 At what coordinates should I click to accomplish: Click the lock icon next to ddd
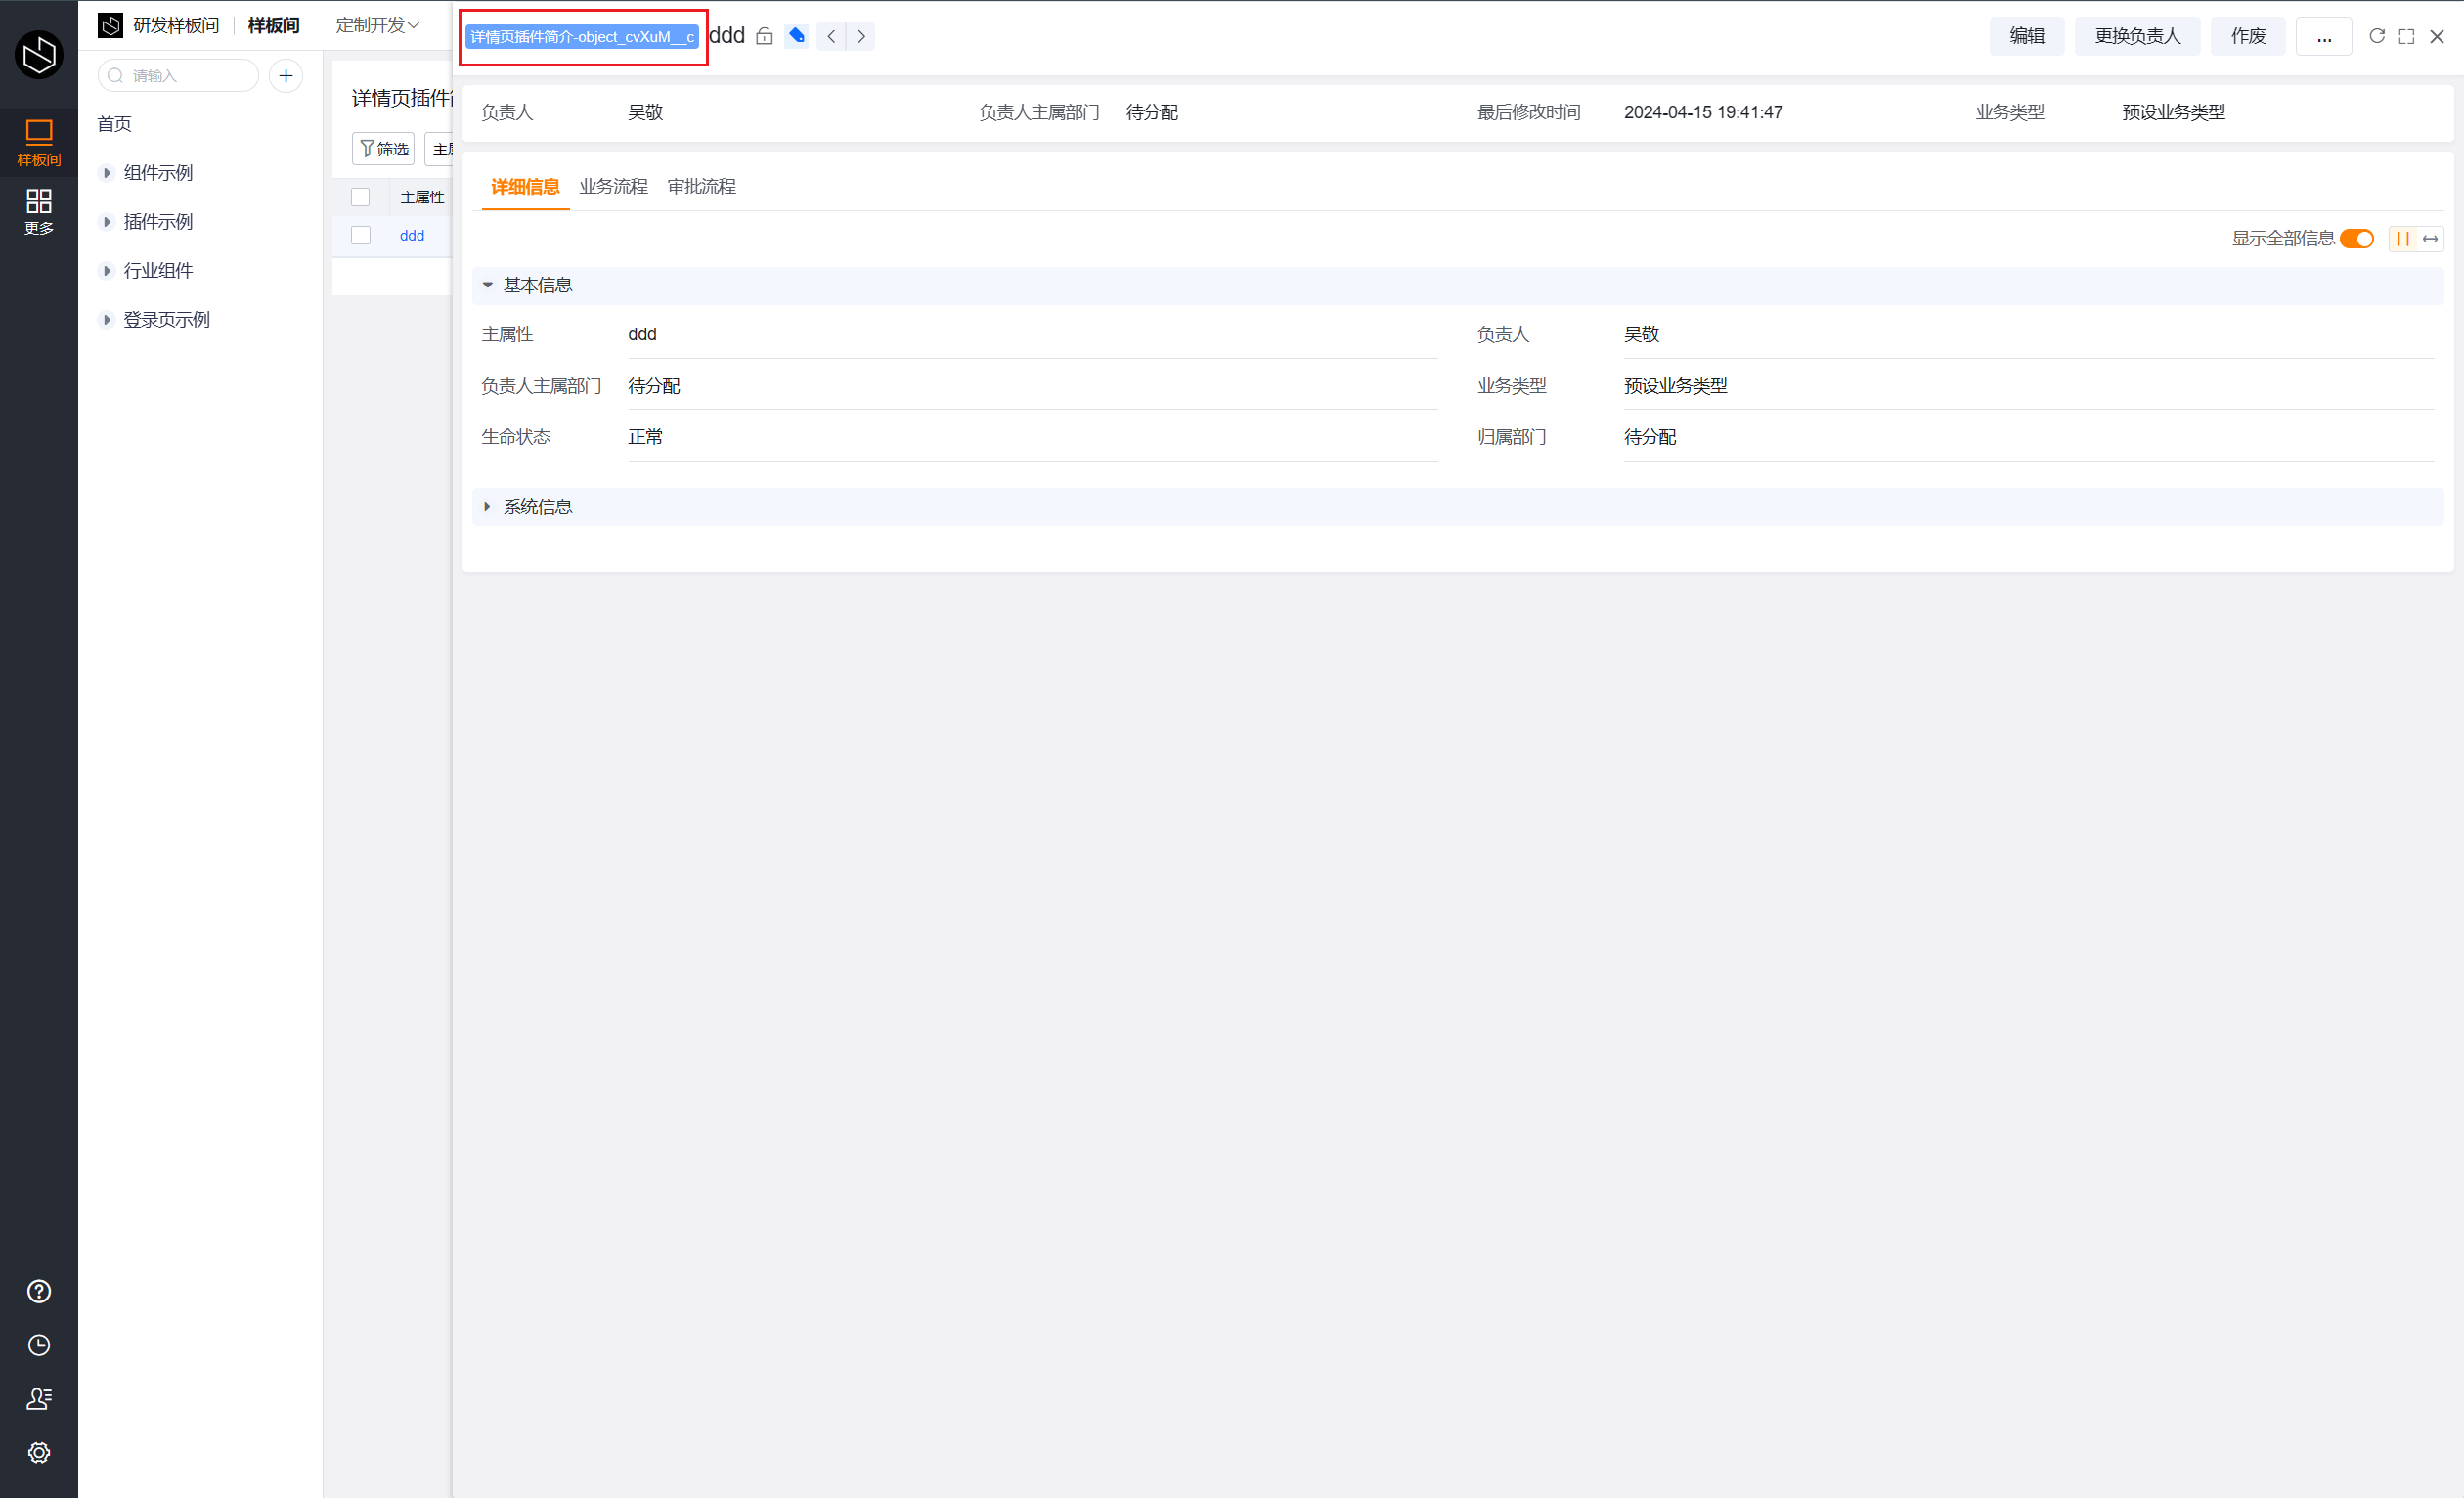click(x=764, y=36)
